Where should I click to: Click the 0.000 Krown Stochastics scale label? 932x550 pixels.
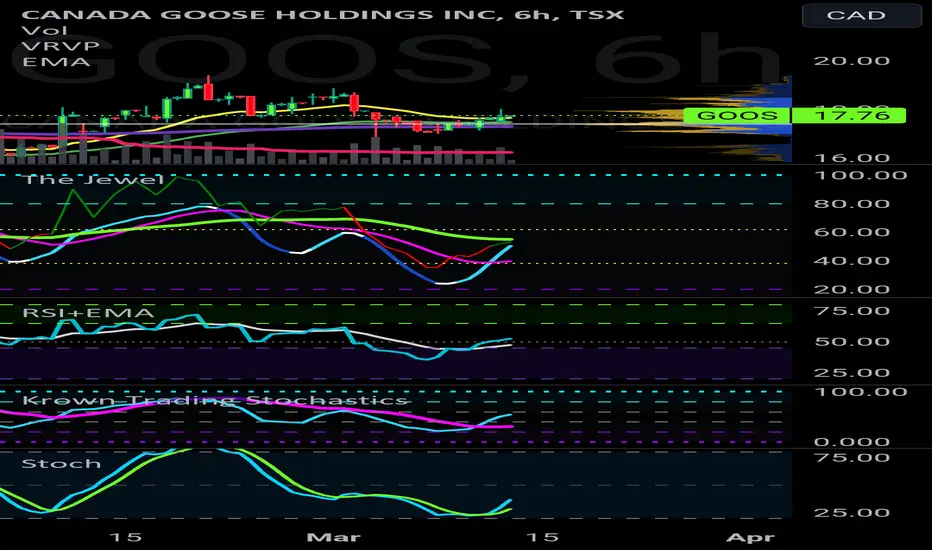[x=852, y=442]
